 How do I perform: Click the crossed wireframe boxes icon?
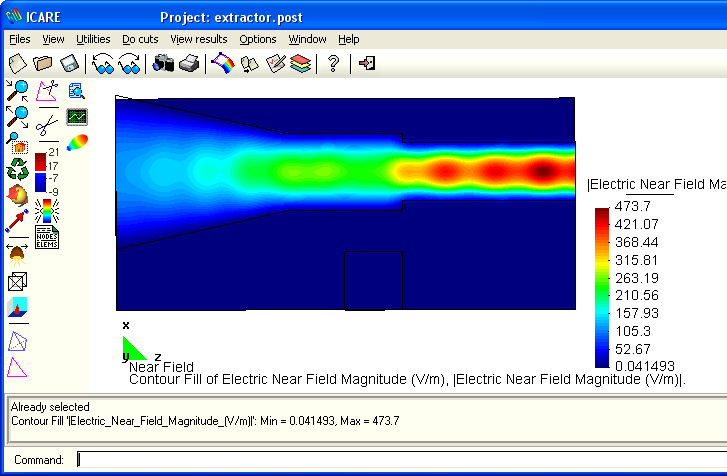(x=18, y=281)
